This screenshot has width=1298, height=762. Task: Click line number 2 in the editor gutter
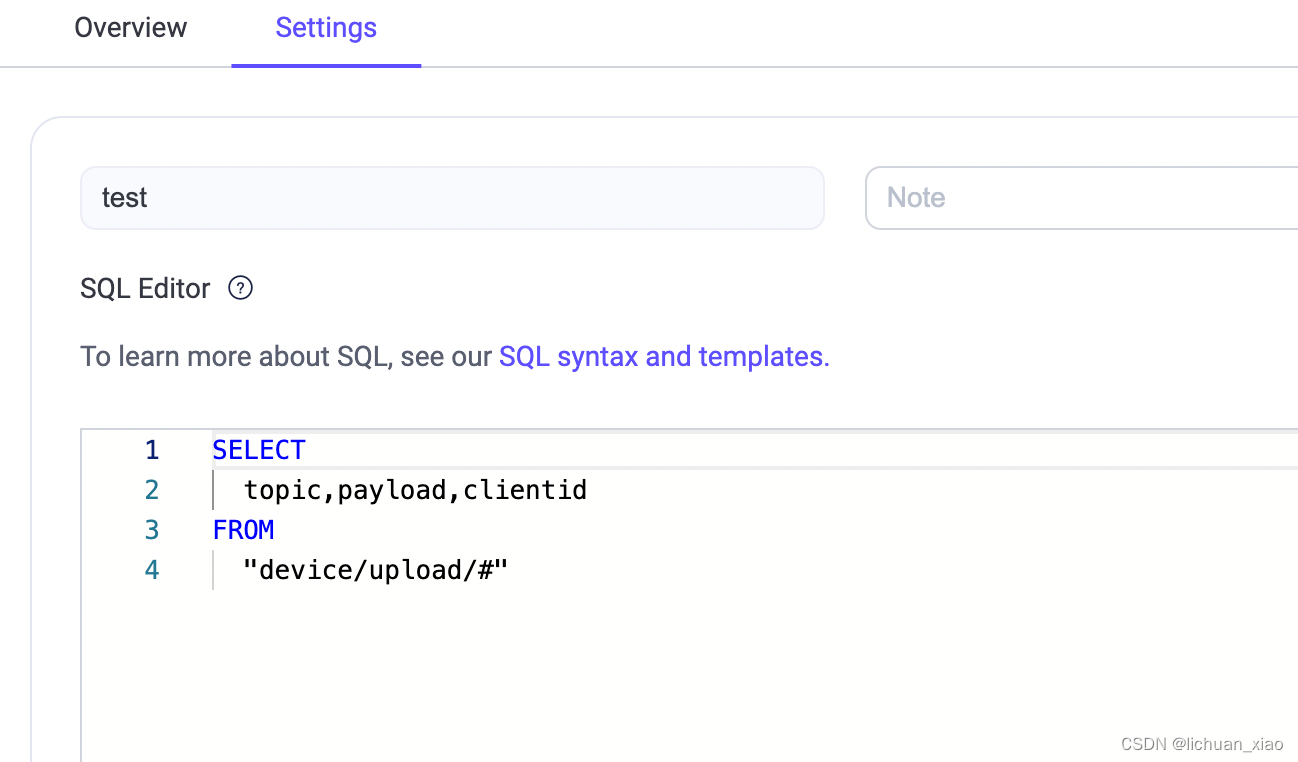[151, 490]
